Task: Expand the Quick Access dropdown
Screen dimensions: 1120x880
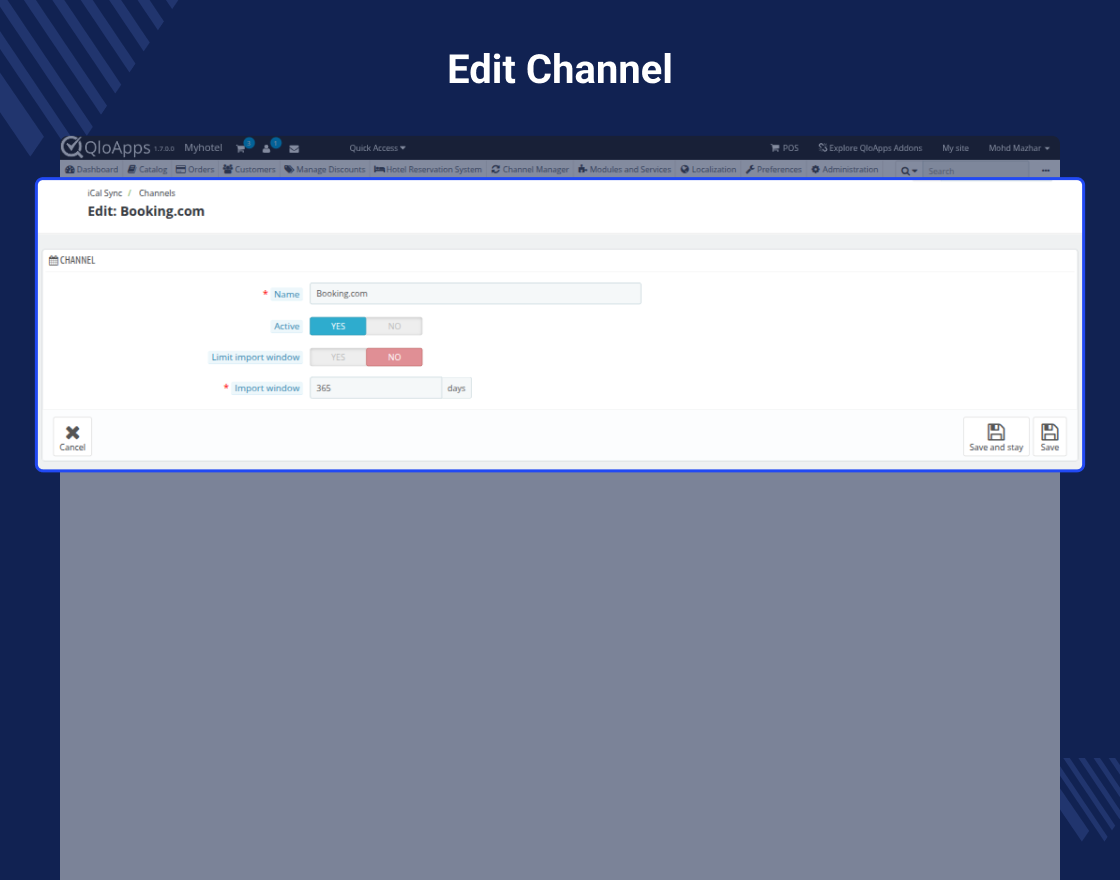Action: click(x=377, y=148)
